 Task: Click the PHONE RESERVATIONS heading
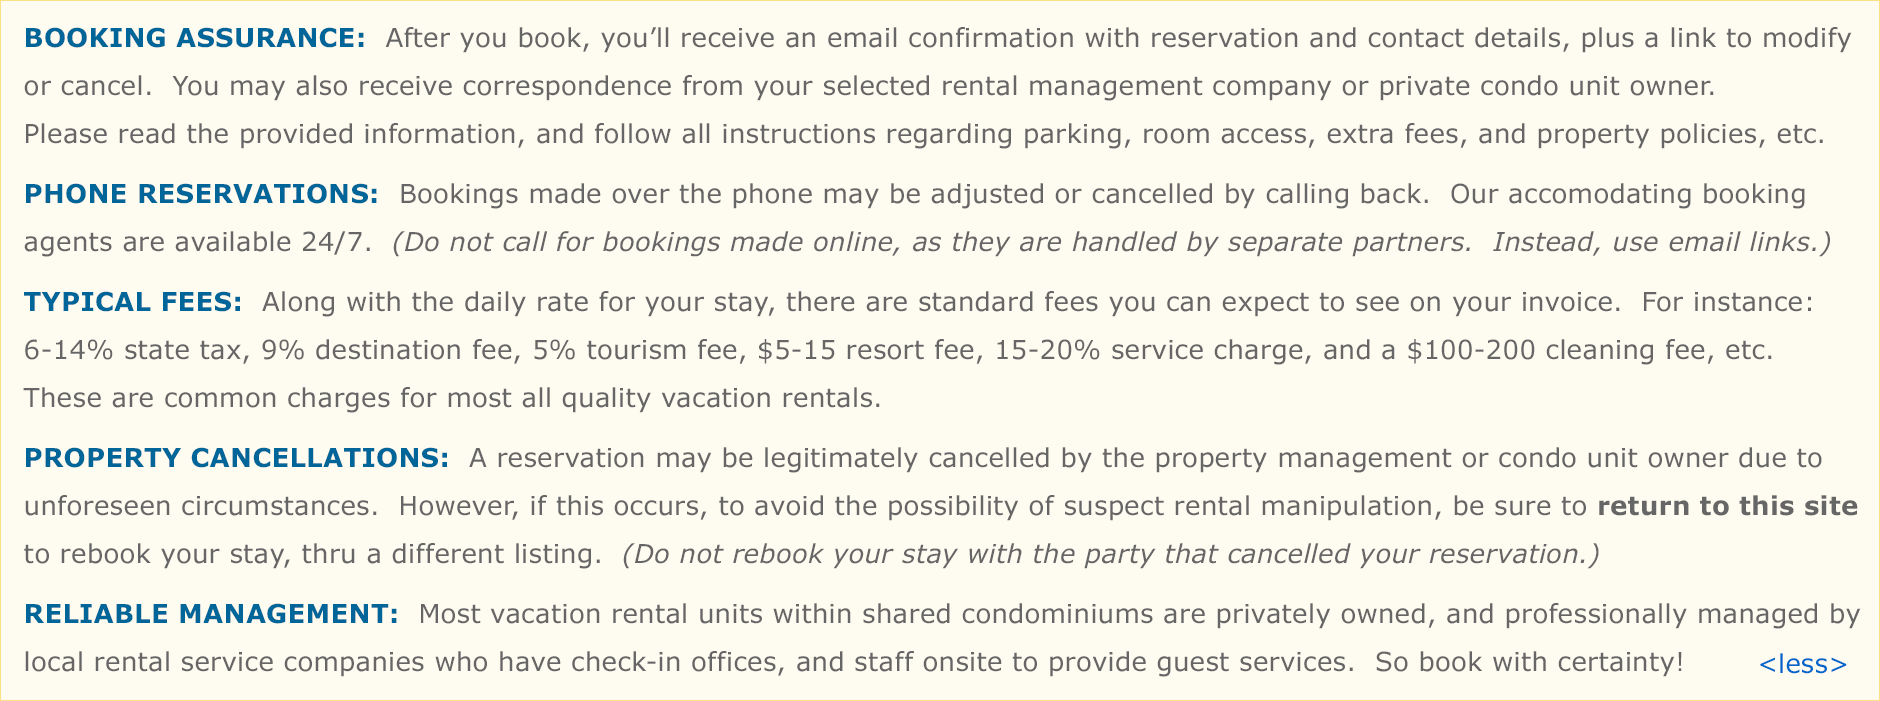(x=201, y=194)
